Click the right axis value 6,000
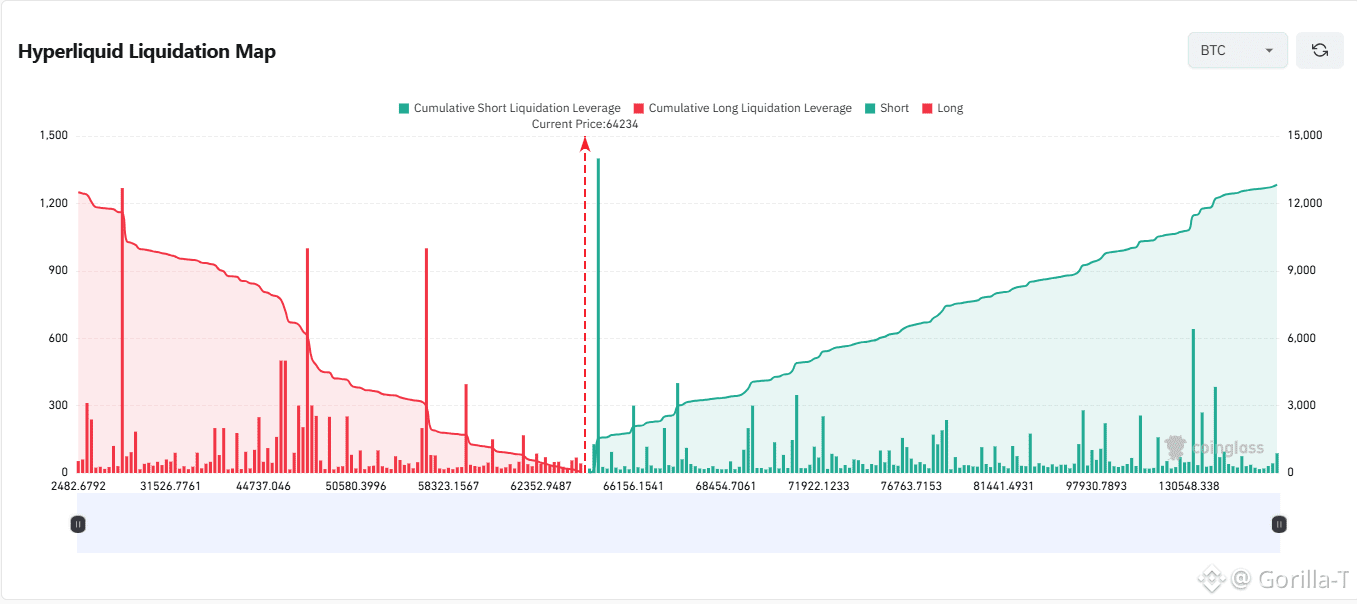Screen dimensions: 1357x604 coord(1302,338)
